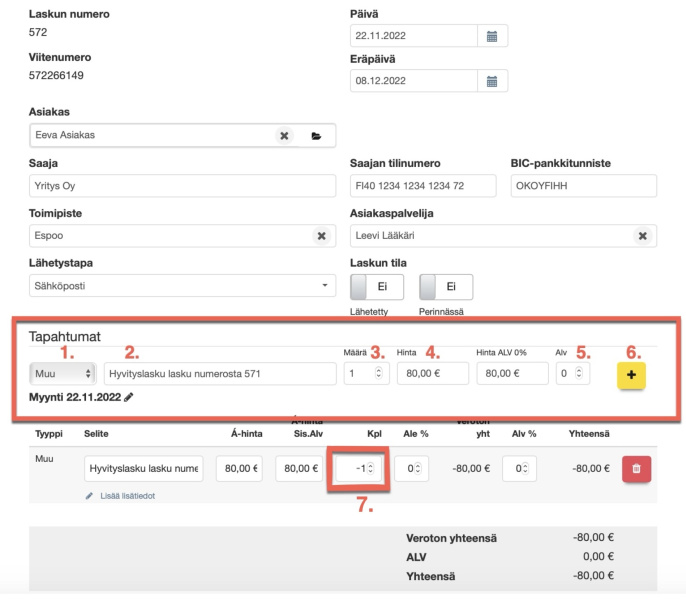686x599 pixels.
Task: Adjust the Alv stepper in Tapahtumat
Action: coord(579,373)
